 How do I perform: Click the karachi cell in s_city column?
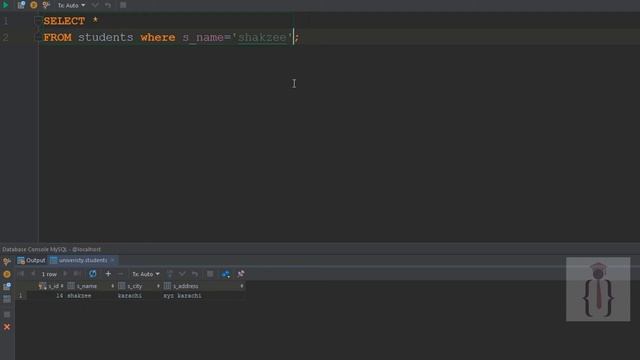pos(130,296)
